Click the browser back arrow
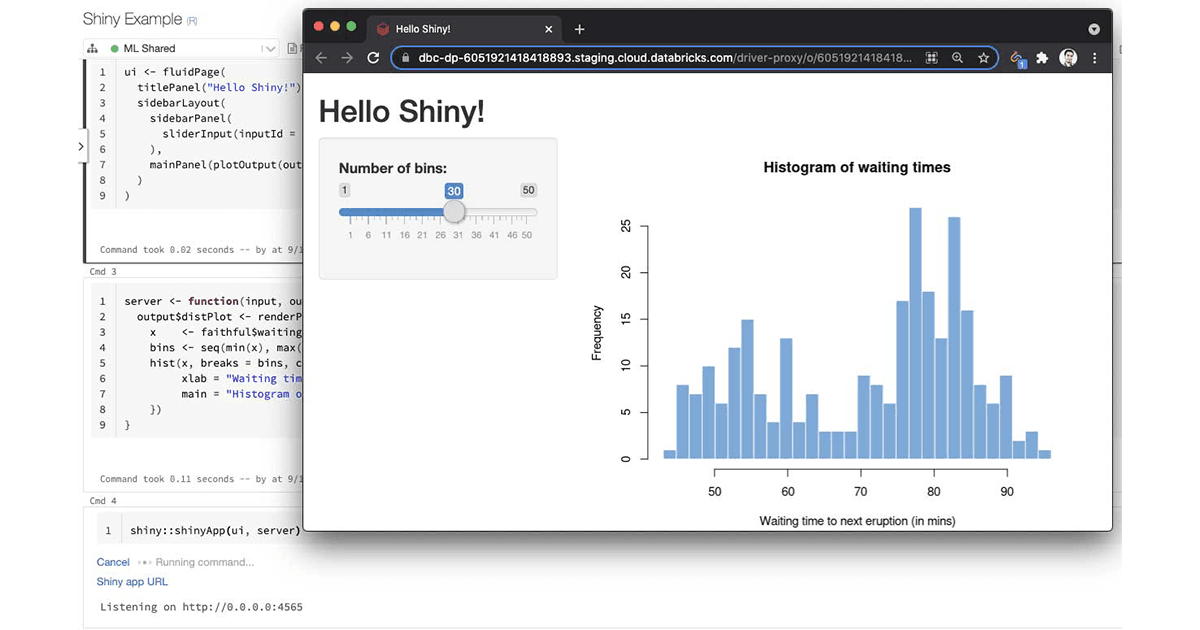1200x630 pixels. coord(321,58)
